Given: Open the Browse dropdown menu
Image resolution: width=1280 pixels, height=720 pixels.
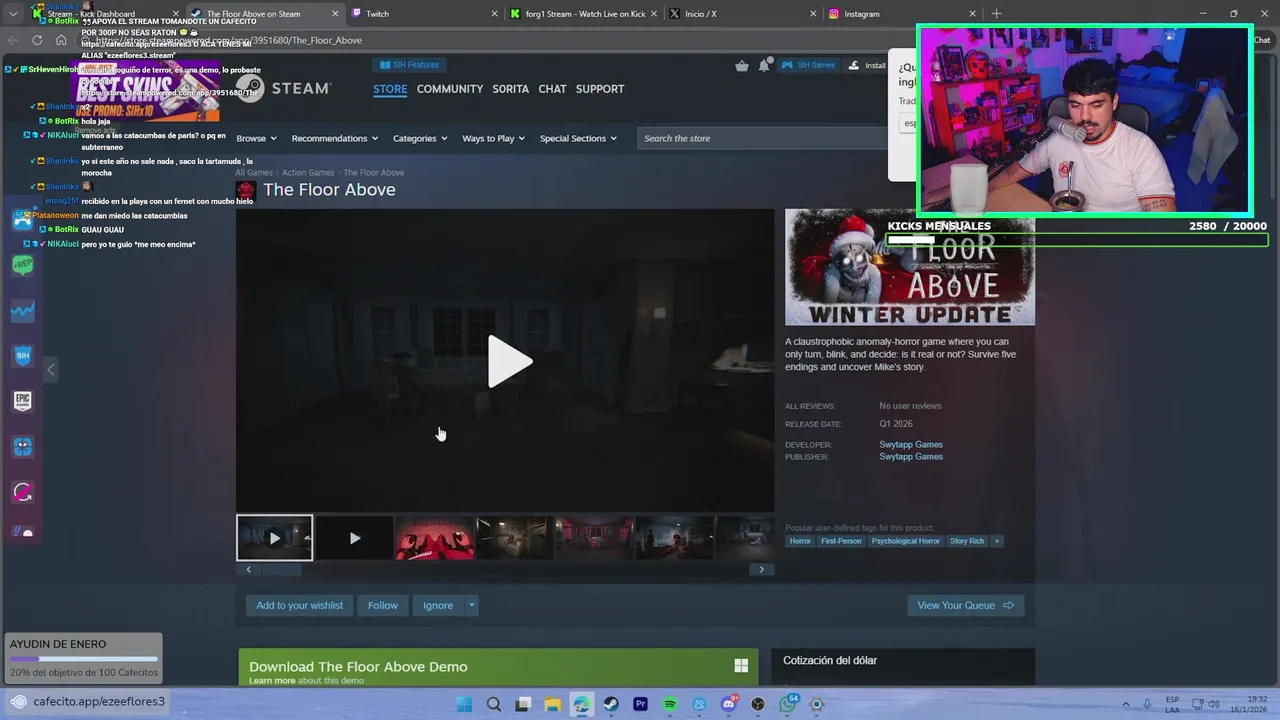Looking at the screenshot, I should [256, 138].
